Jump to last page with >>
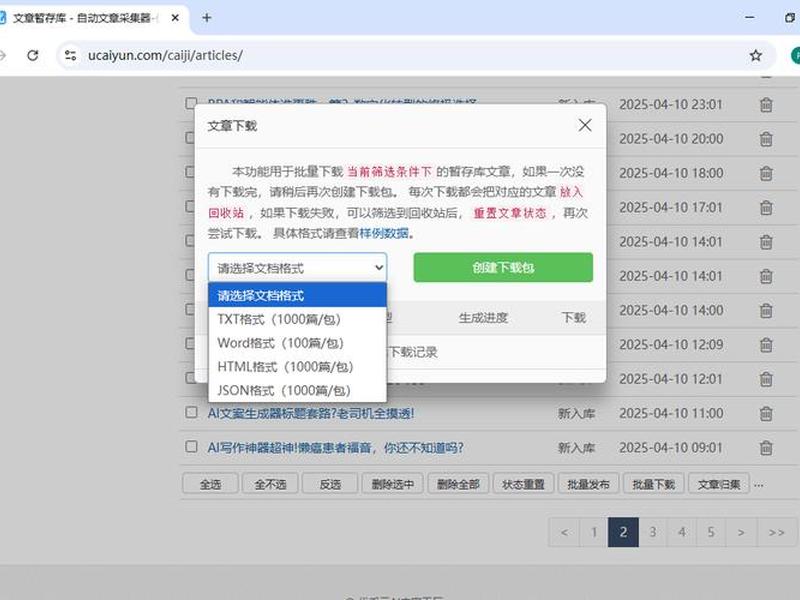Image resolution: width=800 pixels, height=600 pixels. [777, 532]
